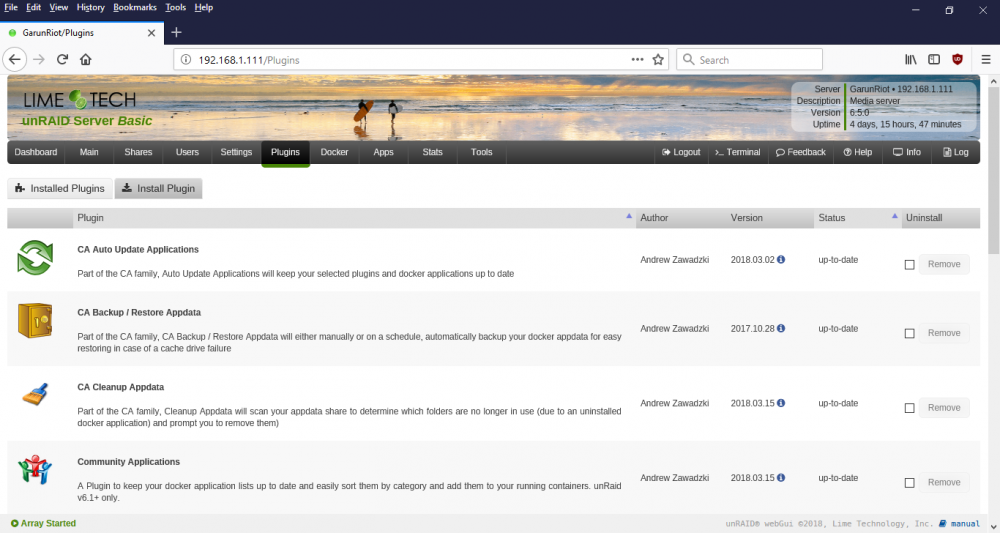Open the Firefox Tools menu

pos(175,8)
